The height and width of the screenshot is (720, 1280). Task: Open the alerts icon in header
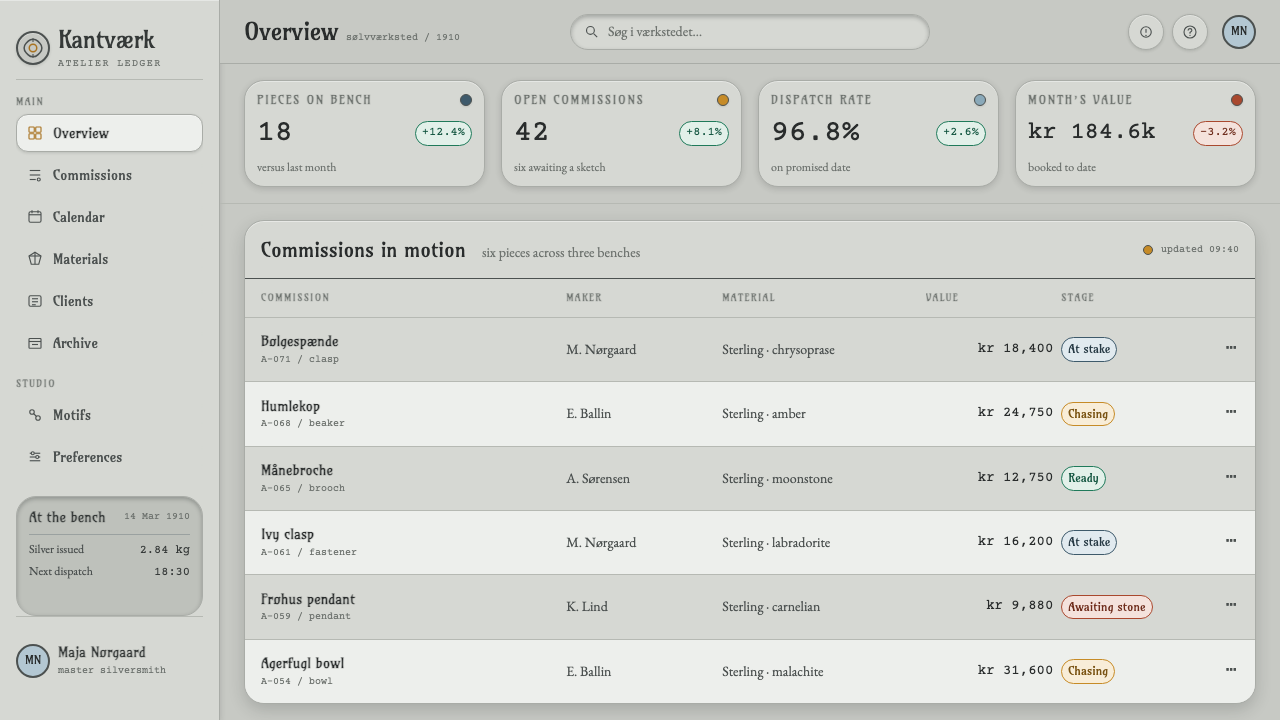(1146, 32)
